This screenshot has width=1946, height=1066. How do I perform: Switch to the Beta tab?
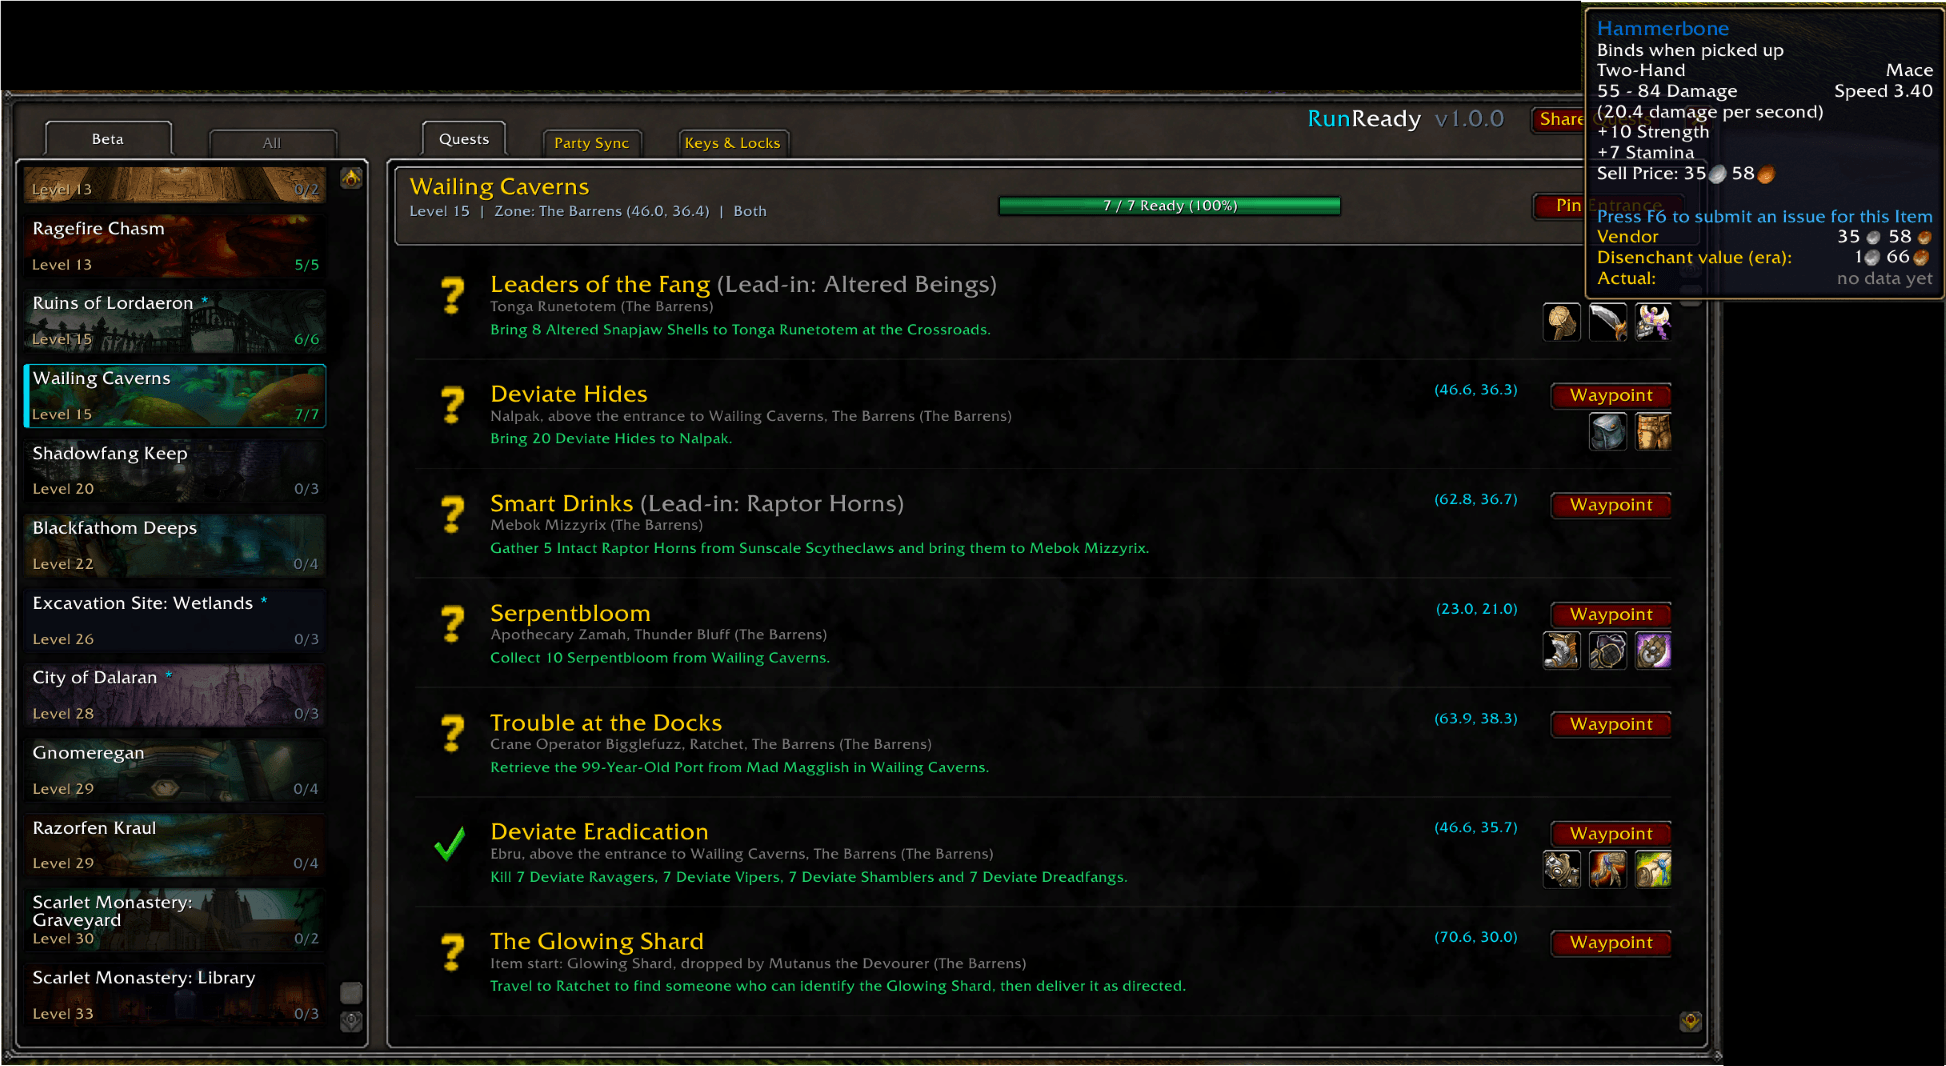[x=108, y=139]
